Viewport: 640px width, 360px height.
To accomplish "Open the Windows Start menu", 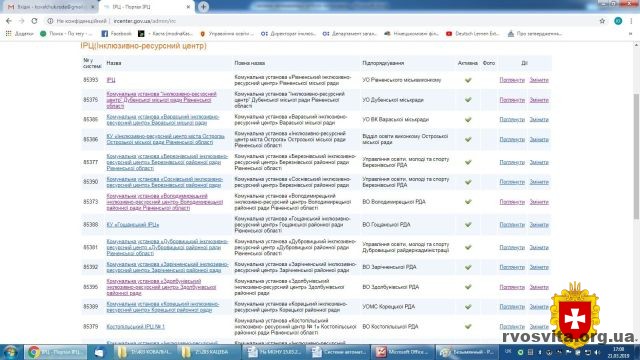I will [x=10, y=352].
